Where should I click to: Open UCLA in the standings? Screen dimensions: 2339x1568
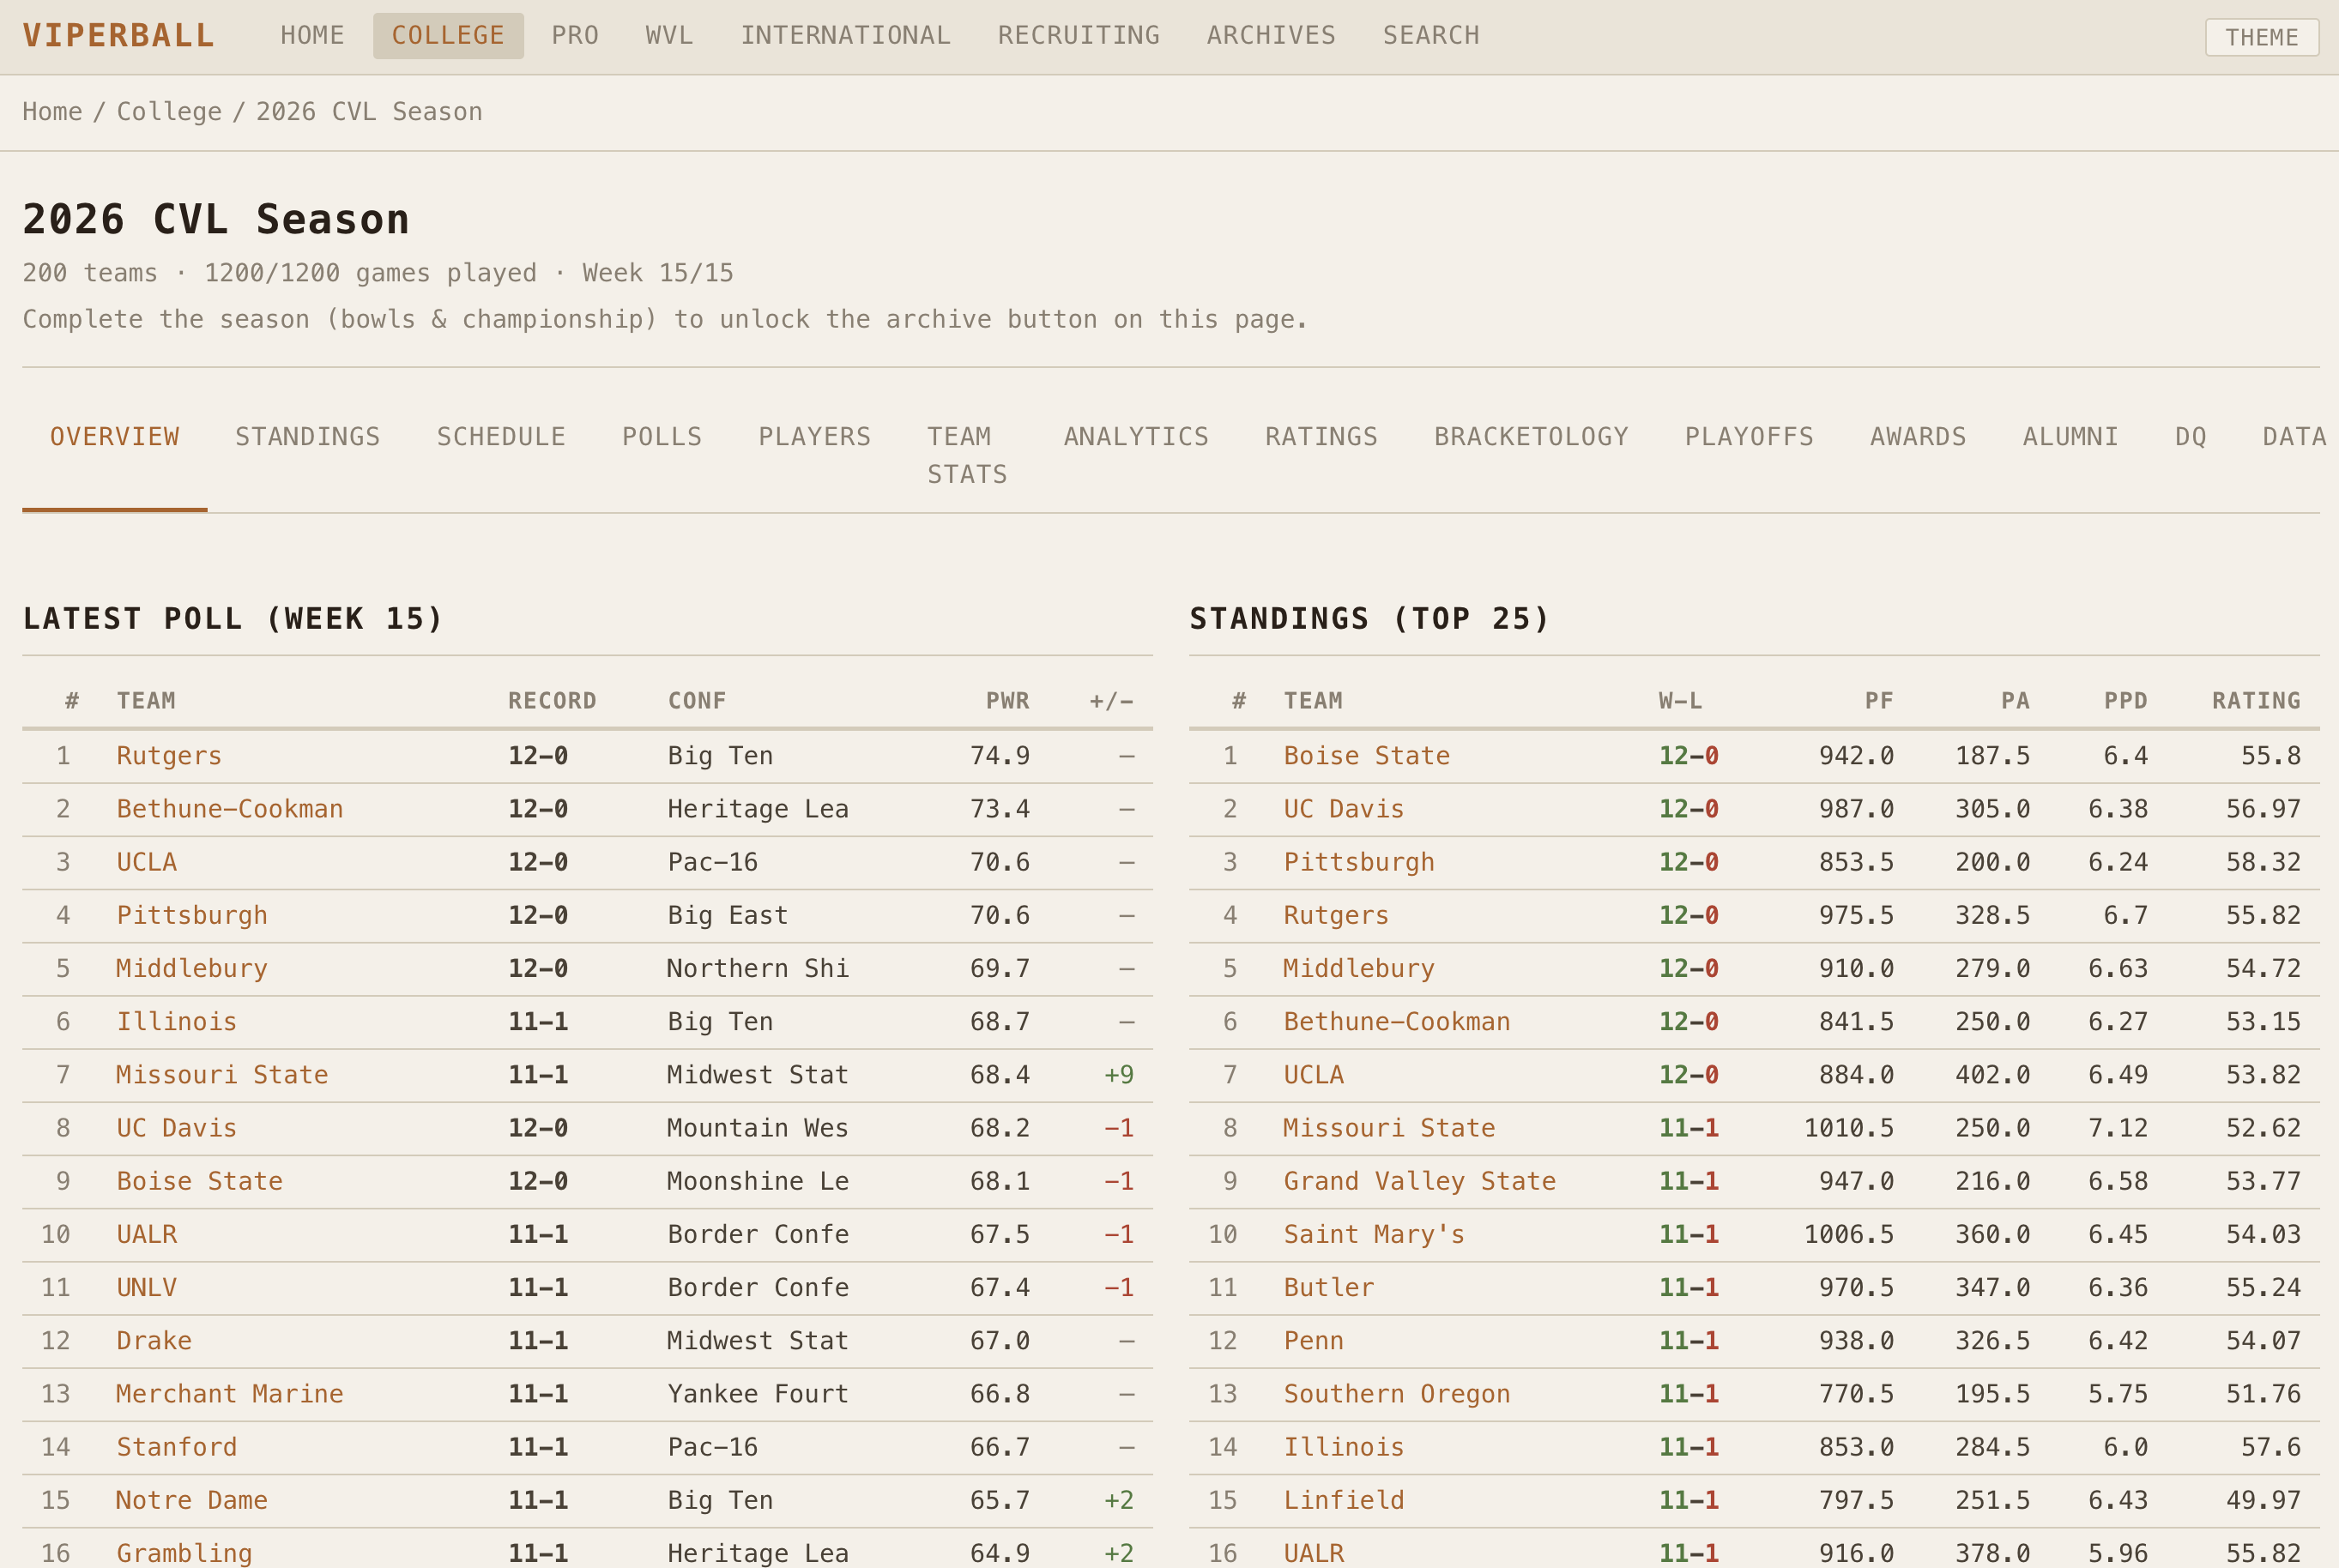(x=1314, y=1075)
